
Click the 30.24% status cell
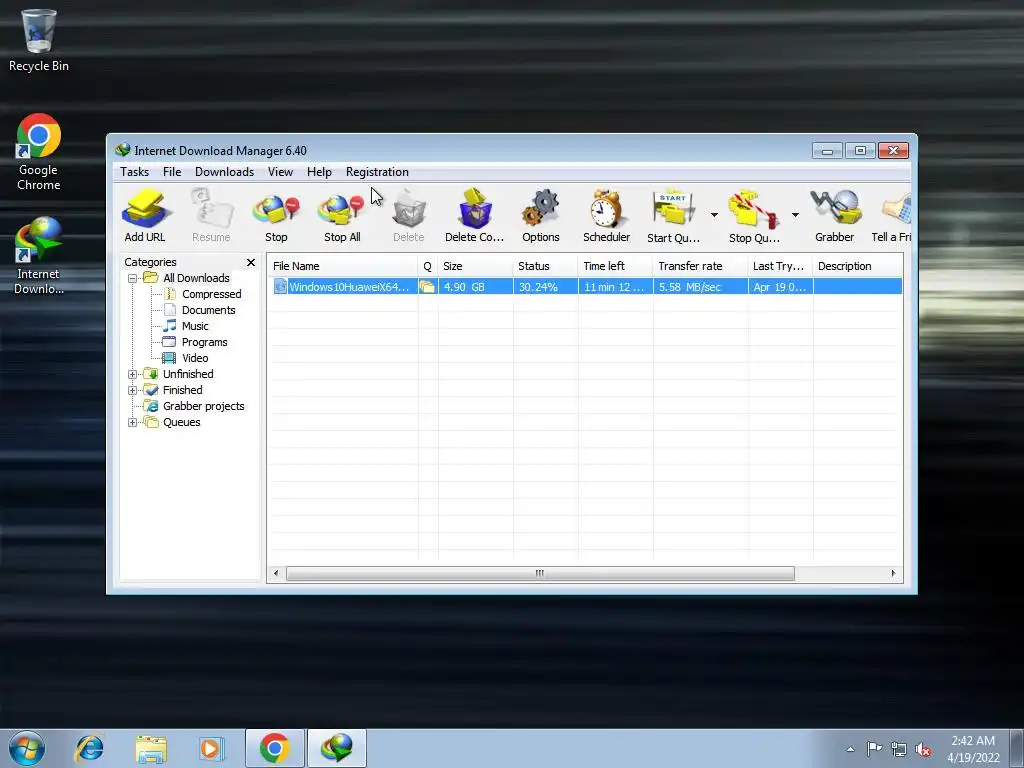(x=545, y=287)
